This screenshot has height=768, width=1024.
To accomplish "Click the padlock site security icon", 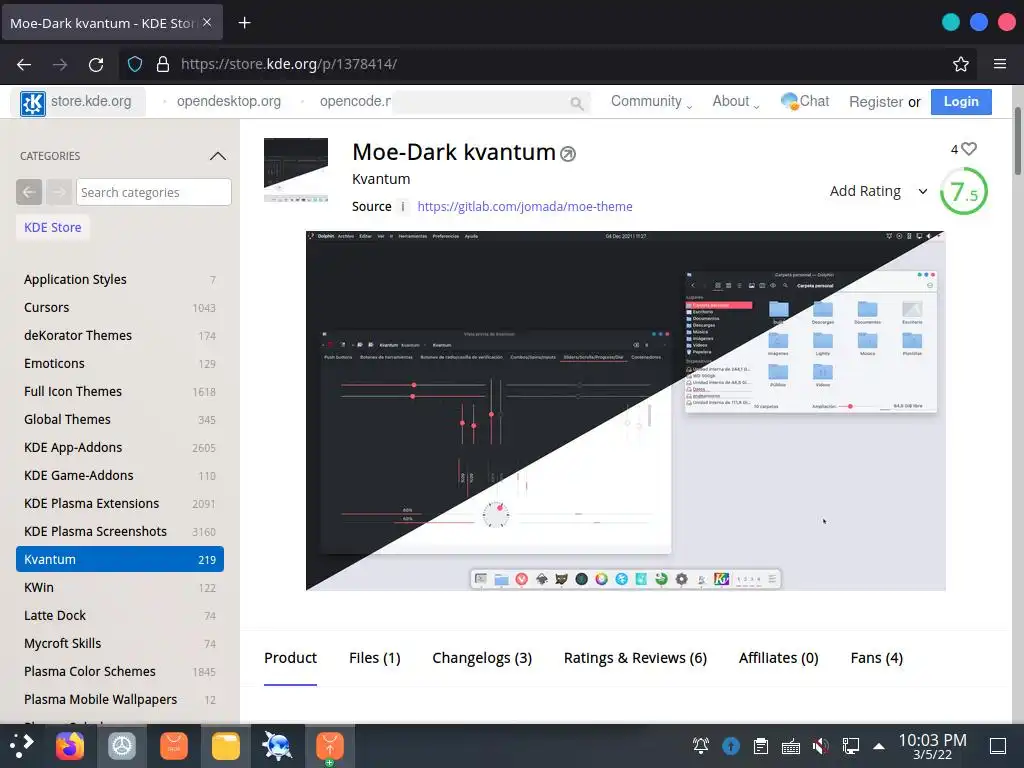I will pos(163,64).
